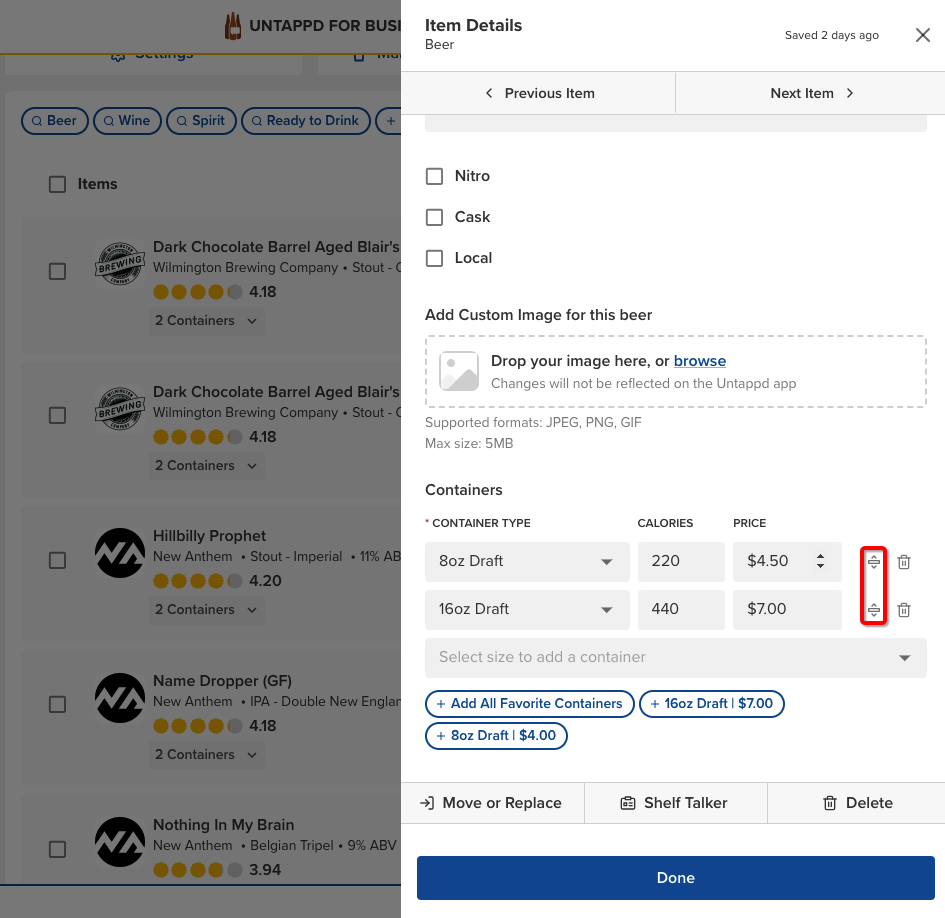Delete this item
The image size is (945, 918).
coord(856,803)
